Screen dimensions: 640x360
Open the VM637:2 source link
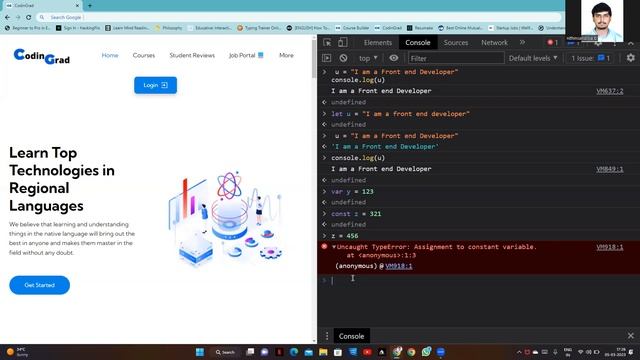click(609, 91)
